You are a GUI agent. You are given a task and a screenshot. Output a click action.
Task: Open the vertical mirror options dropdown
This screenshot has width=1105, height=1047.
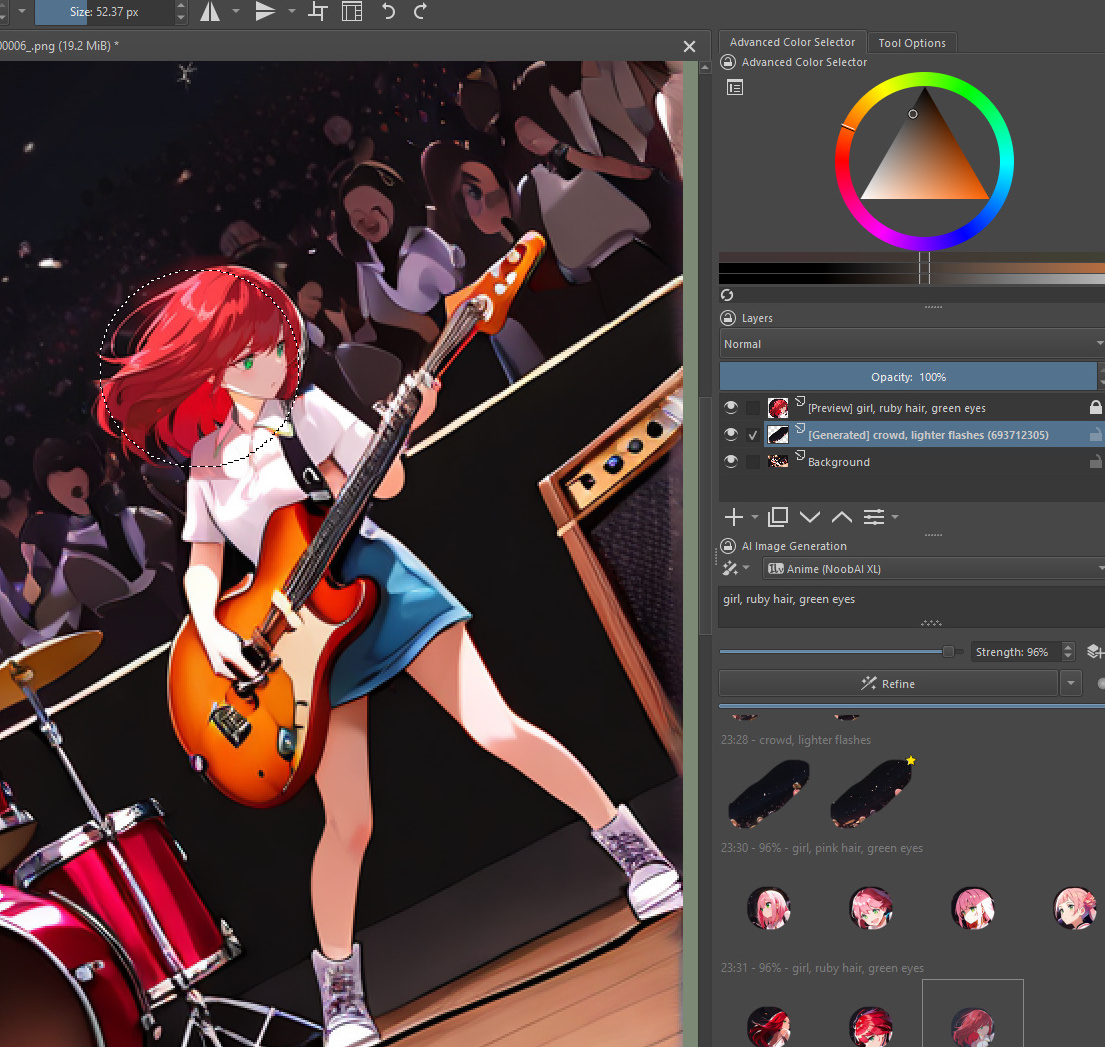click(291, 11)
